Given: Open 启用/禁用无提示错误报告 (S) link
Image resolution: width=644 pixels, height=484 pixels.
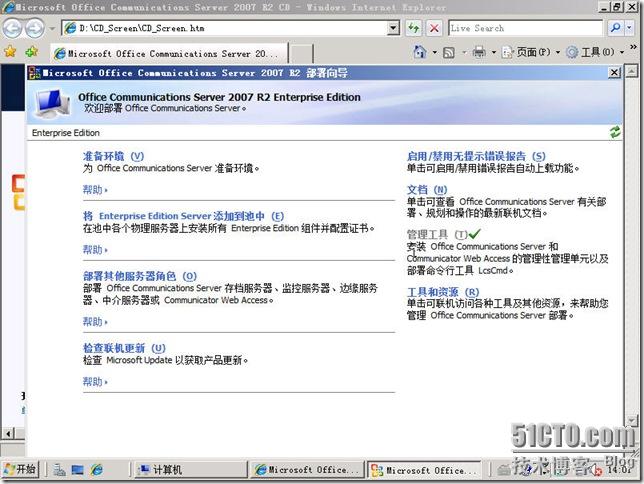Looking at the screenshot, I should (x=476, y=156).
